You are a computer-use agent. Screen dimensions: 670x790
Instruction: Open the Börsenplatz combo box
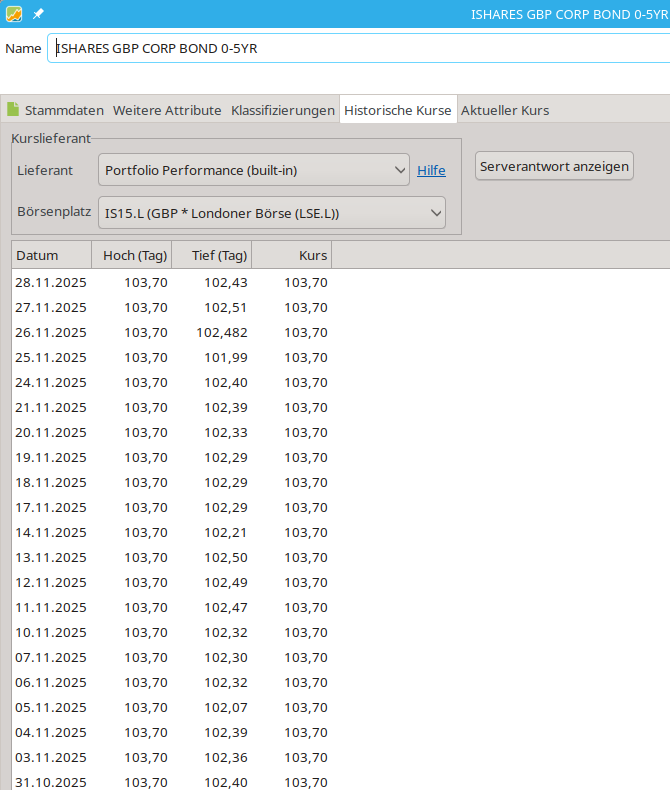[x=272, y=212]
